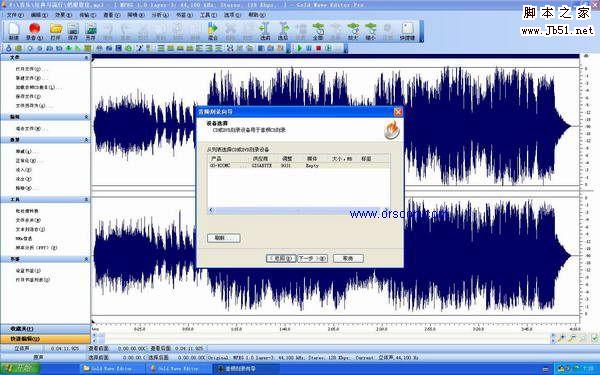
Task: Select the CD-ROM device row in the list
Action: click(x=299, y=166)
